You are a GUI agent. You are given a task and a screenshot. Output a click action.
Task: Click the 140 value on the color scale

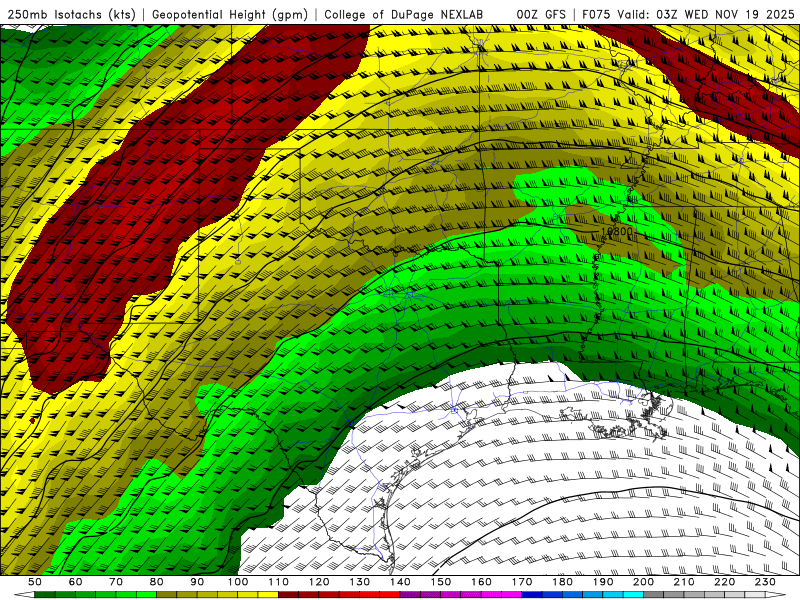click(400, 582)
